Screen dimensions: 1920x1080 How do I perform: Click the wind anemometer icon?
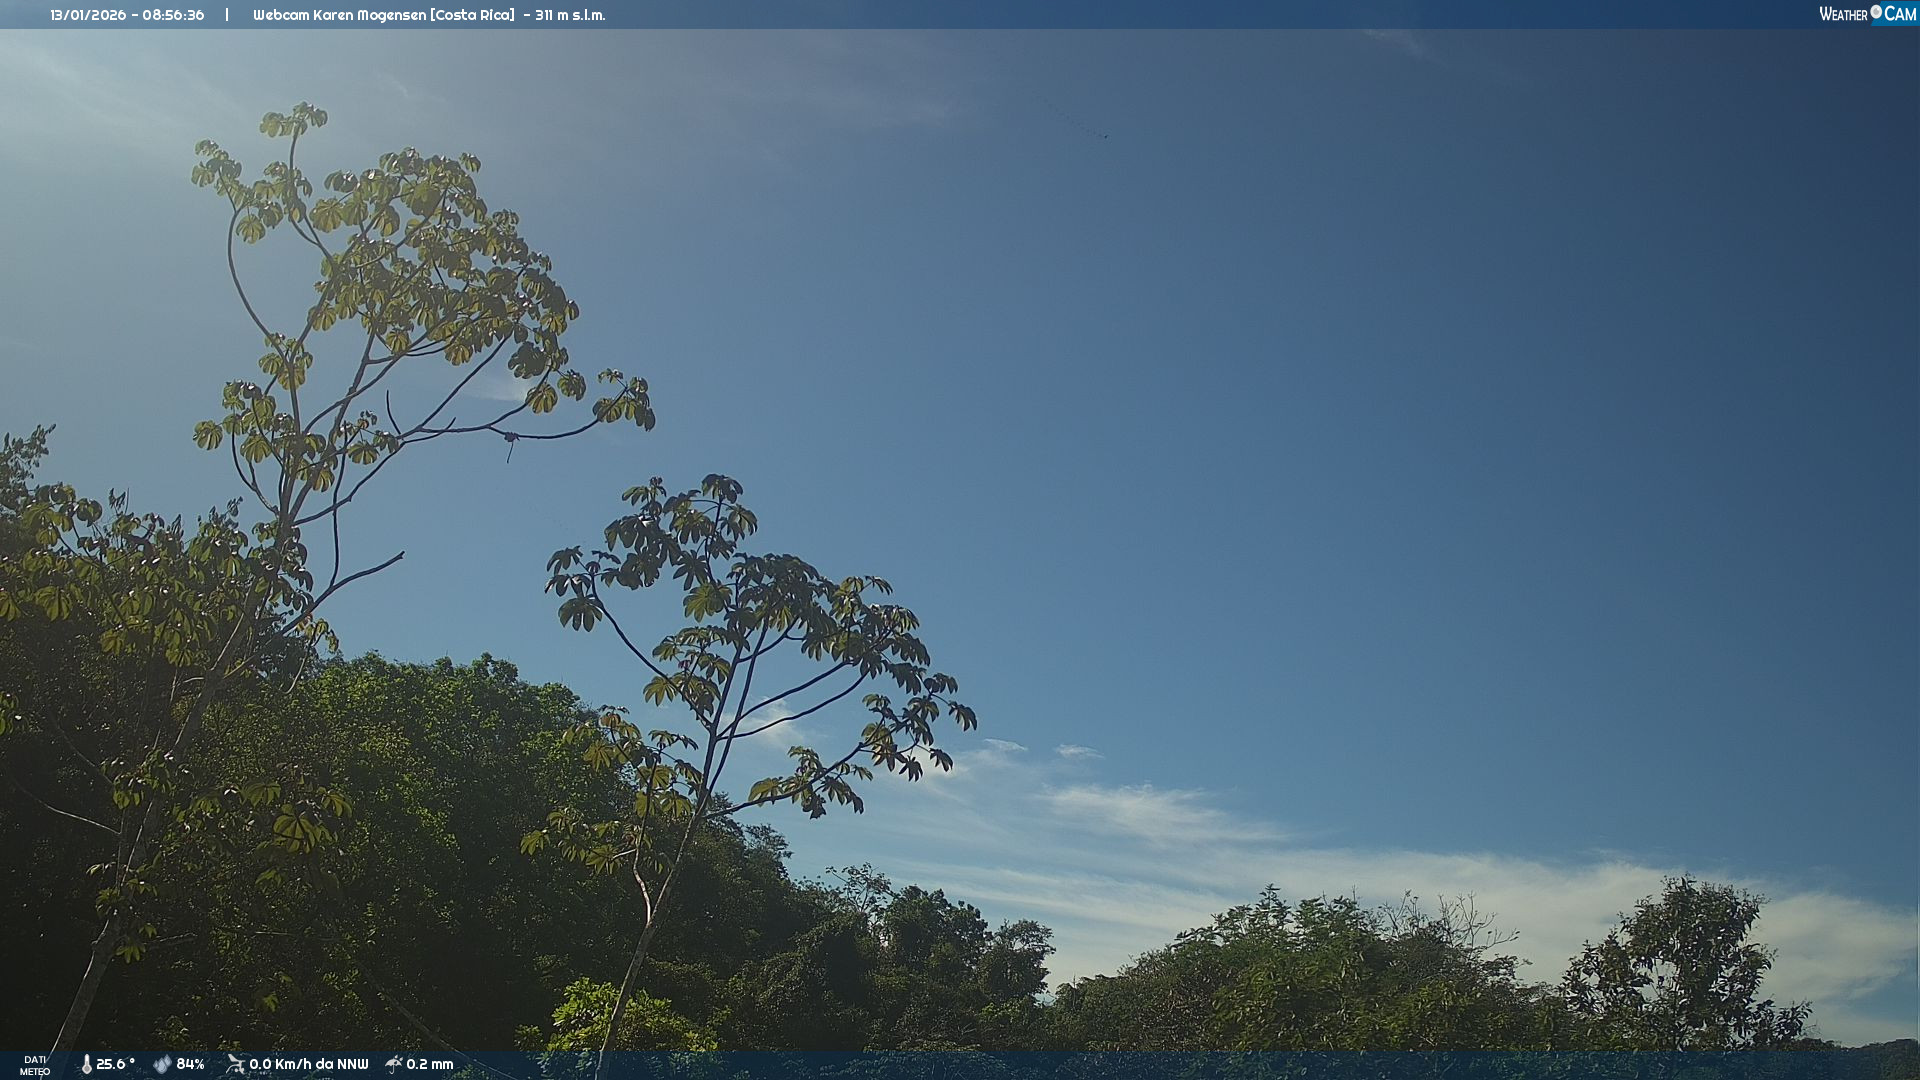pos(235,1064)
